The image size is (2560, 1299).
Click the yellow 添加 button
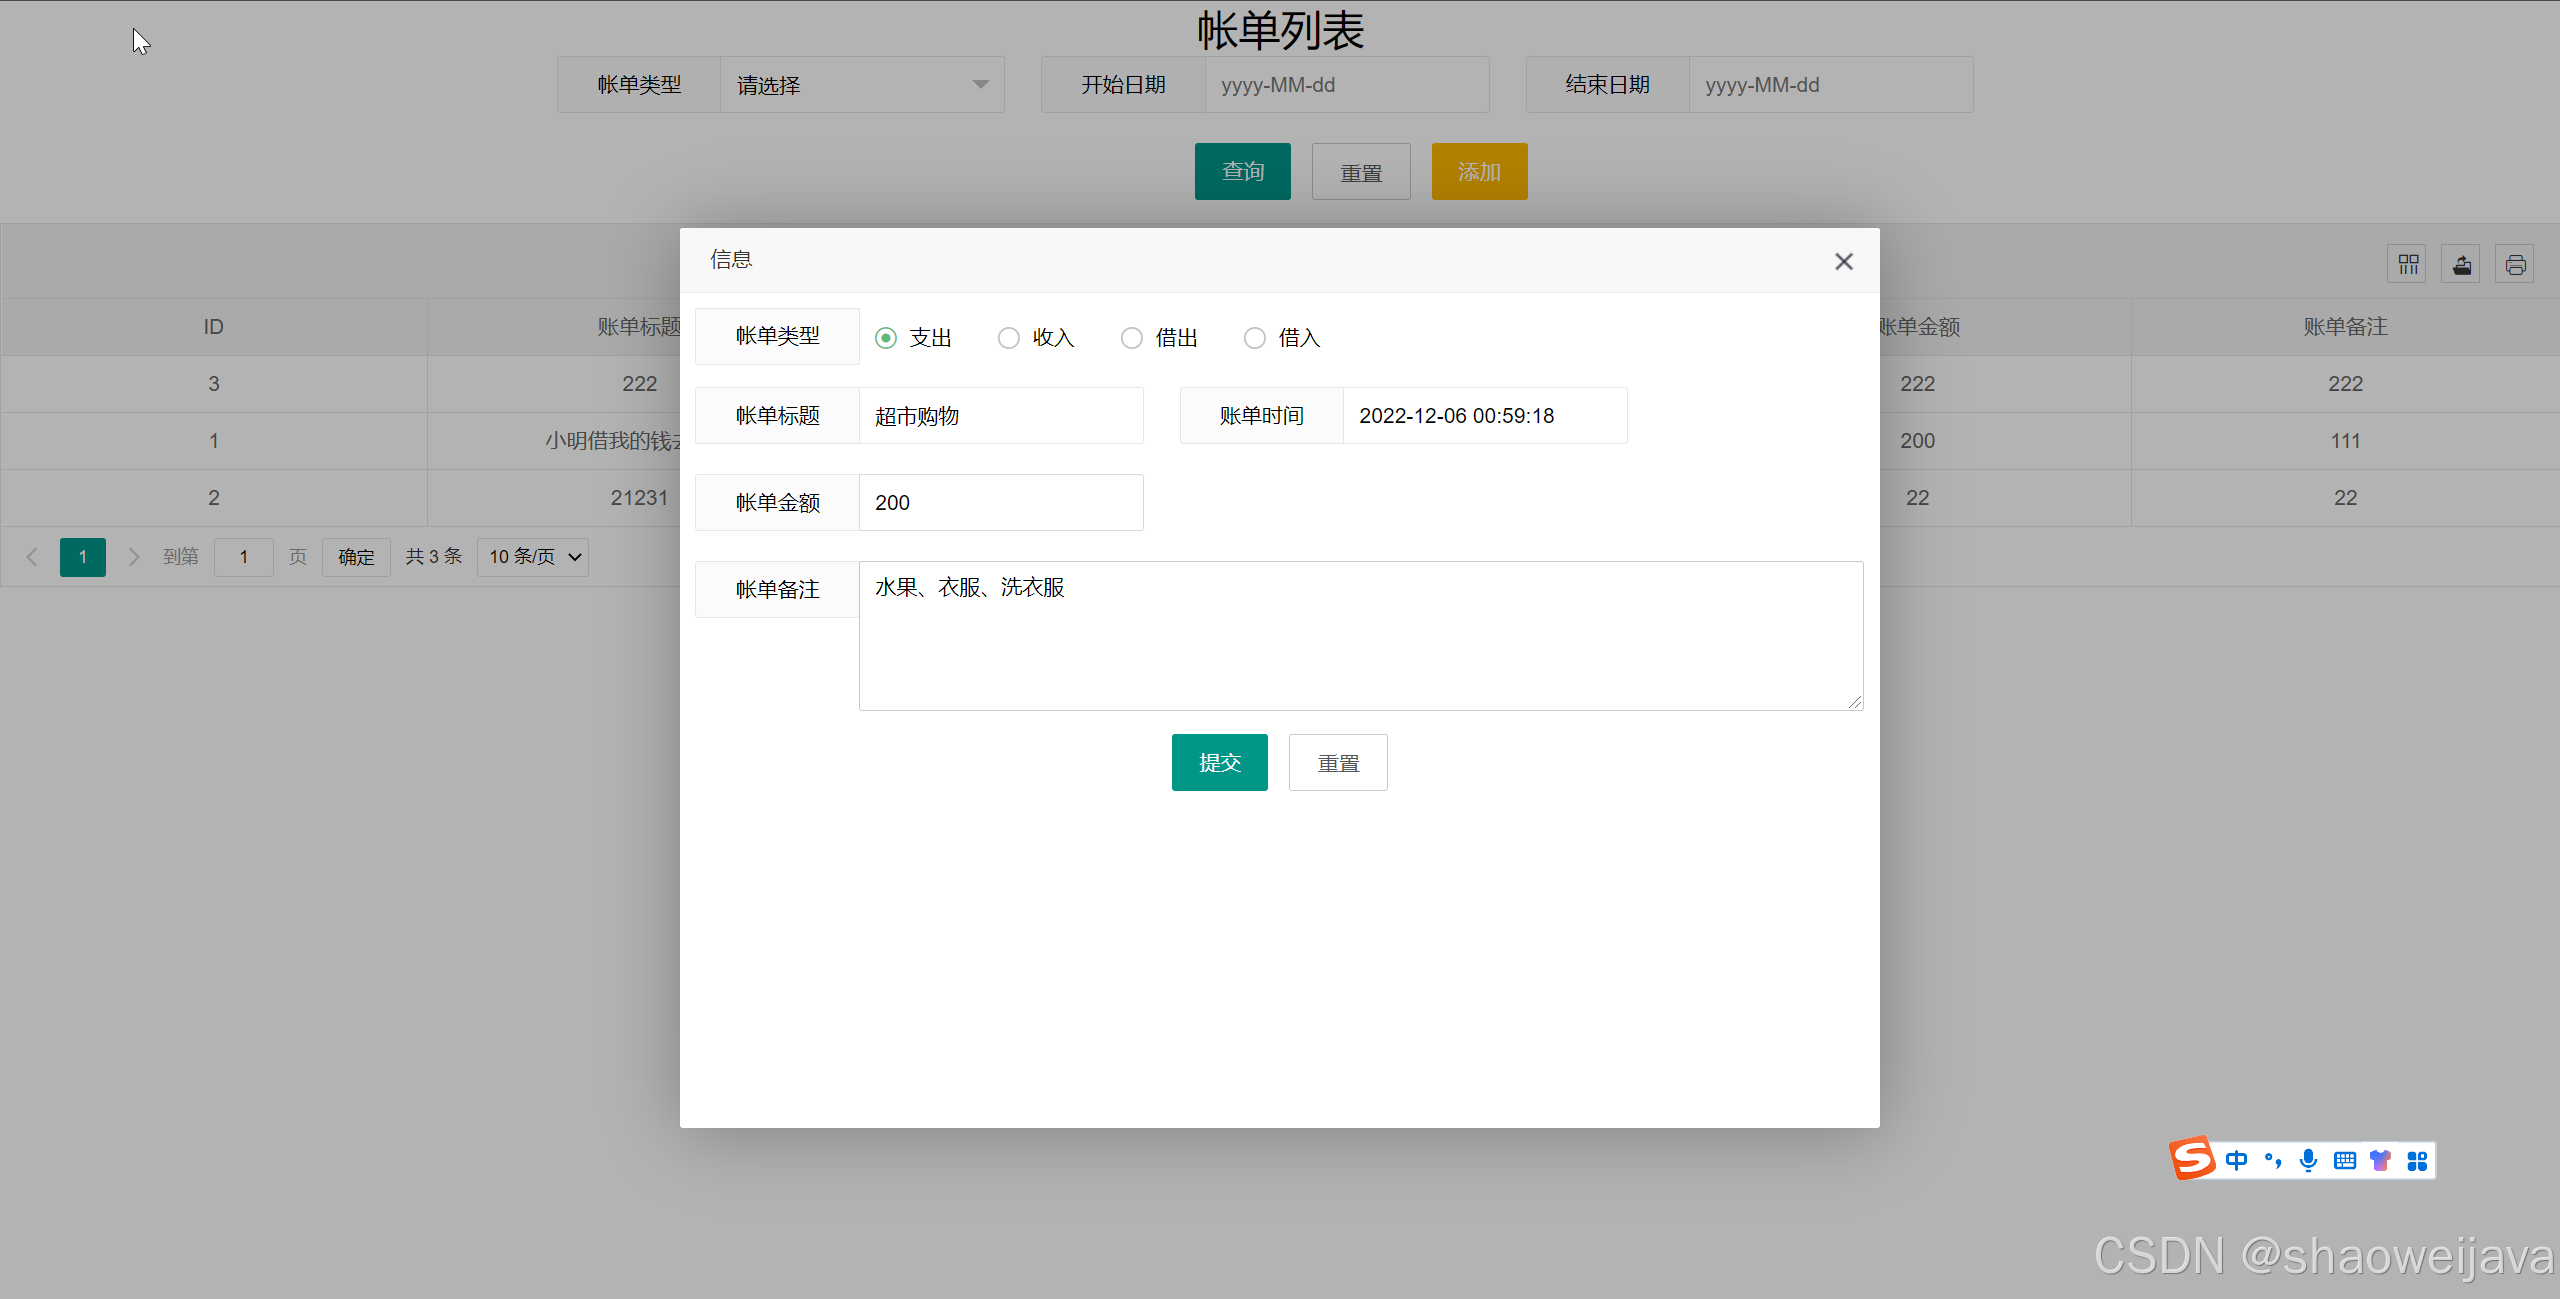coord(1479,172)
